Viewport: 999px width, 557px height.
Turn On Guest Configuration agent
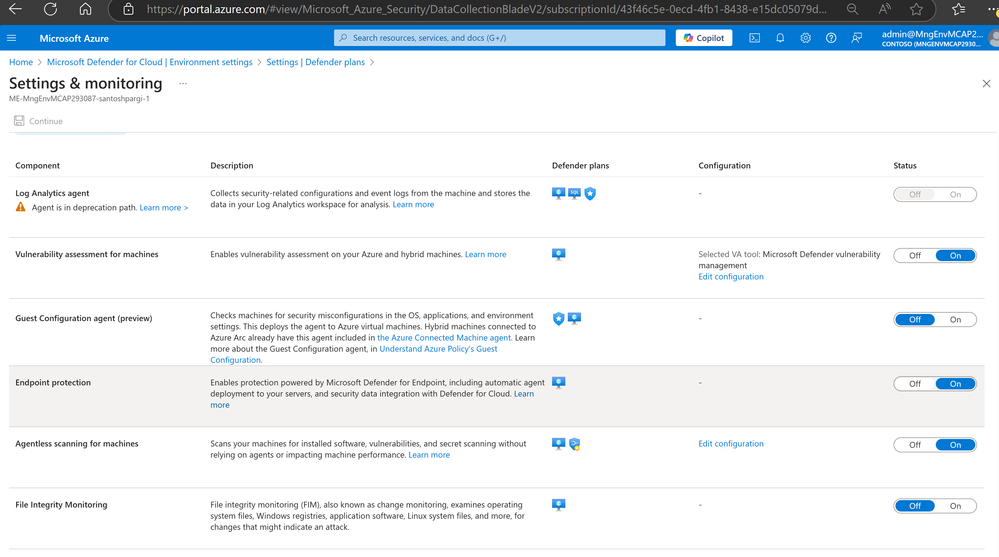(955, 320)
